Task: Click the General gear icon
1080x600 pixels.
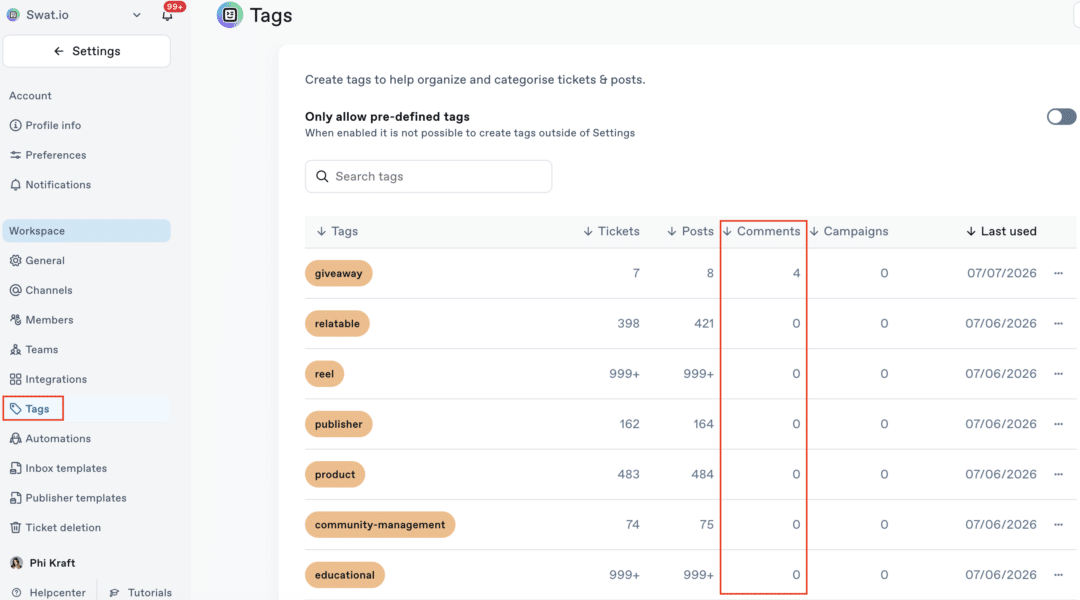Action: click(x=15, y=260)
